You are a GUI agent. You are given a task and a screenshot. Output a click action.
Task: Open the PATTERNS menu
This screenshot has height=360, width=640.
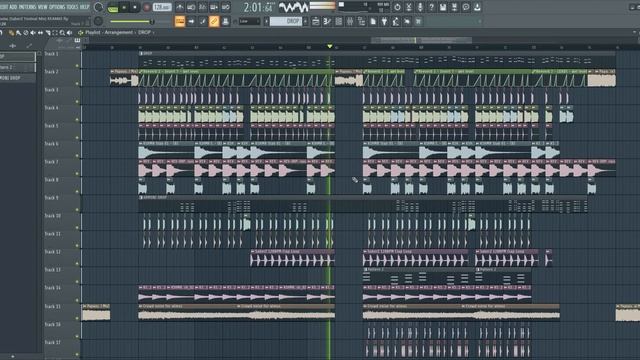tap(27, 7)
